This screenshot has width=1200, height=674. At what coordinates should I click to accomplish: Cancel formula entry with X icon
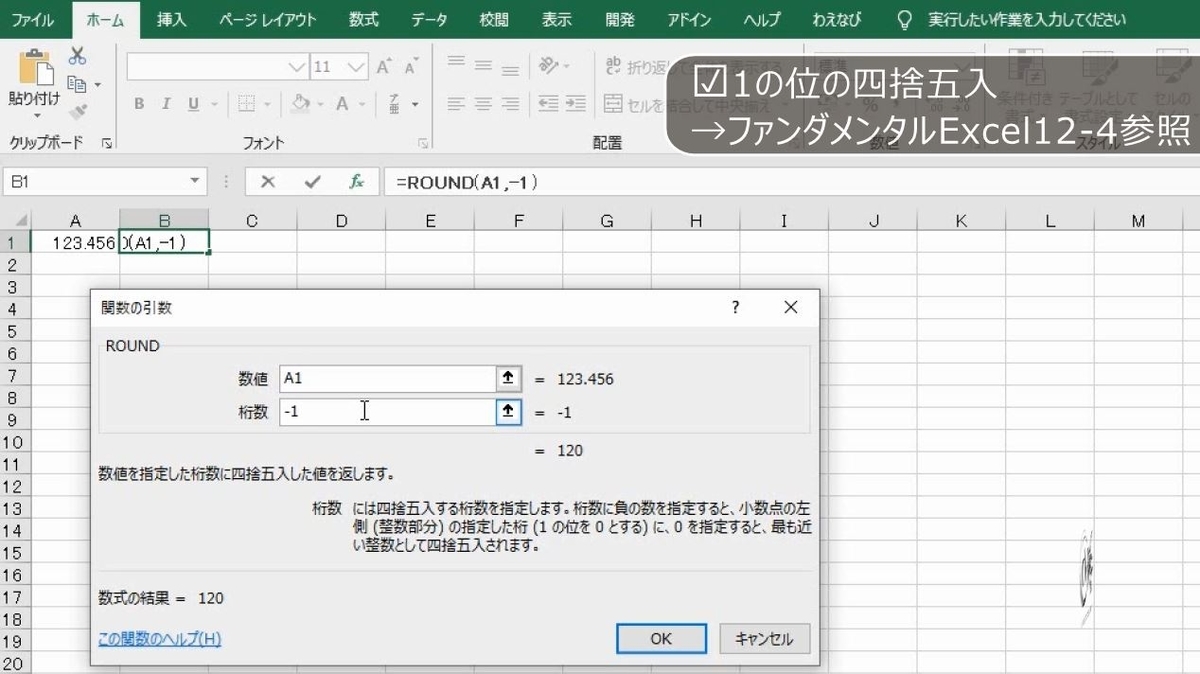(267, 182)
